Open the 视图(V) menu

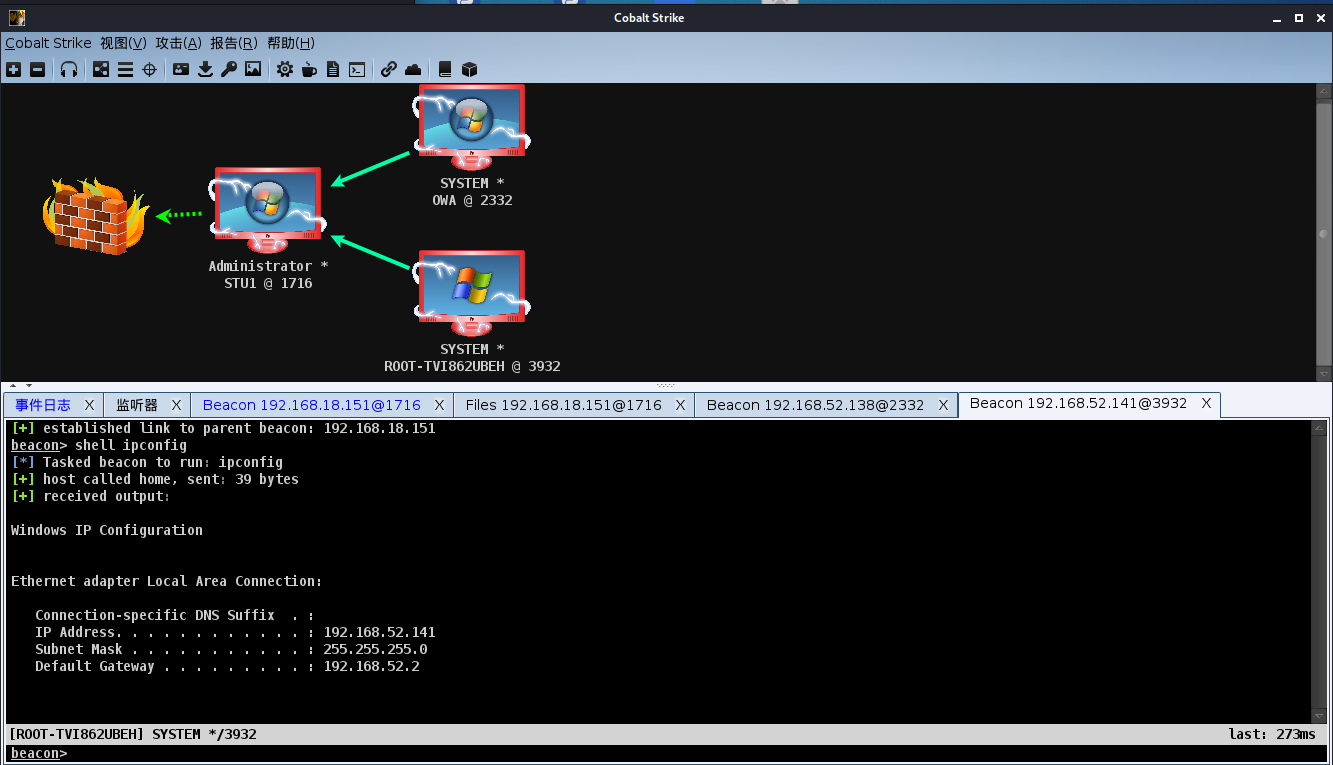click(123, 43)
